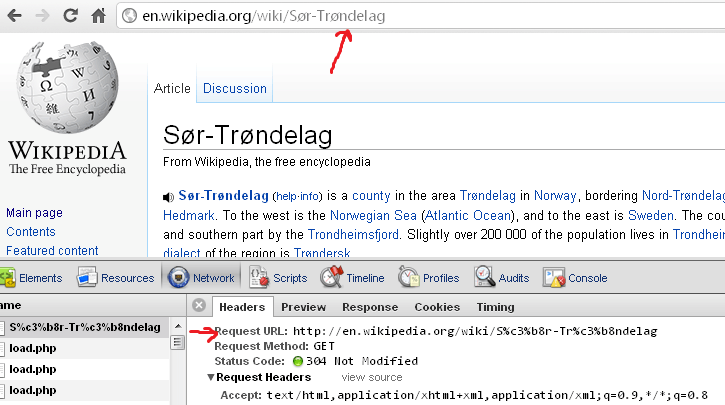Click the 304 Not Modified status text
725x405 pixels.
(362, 361)
